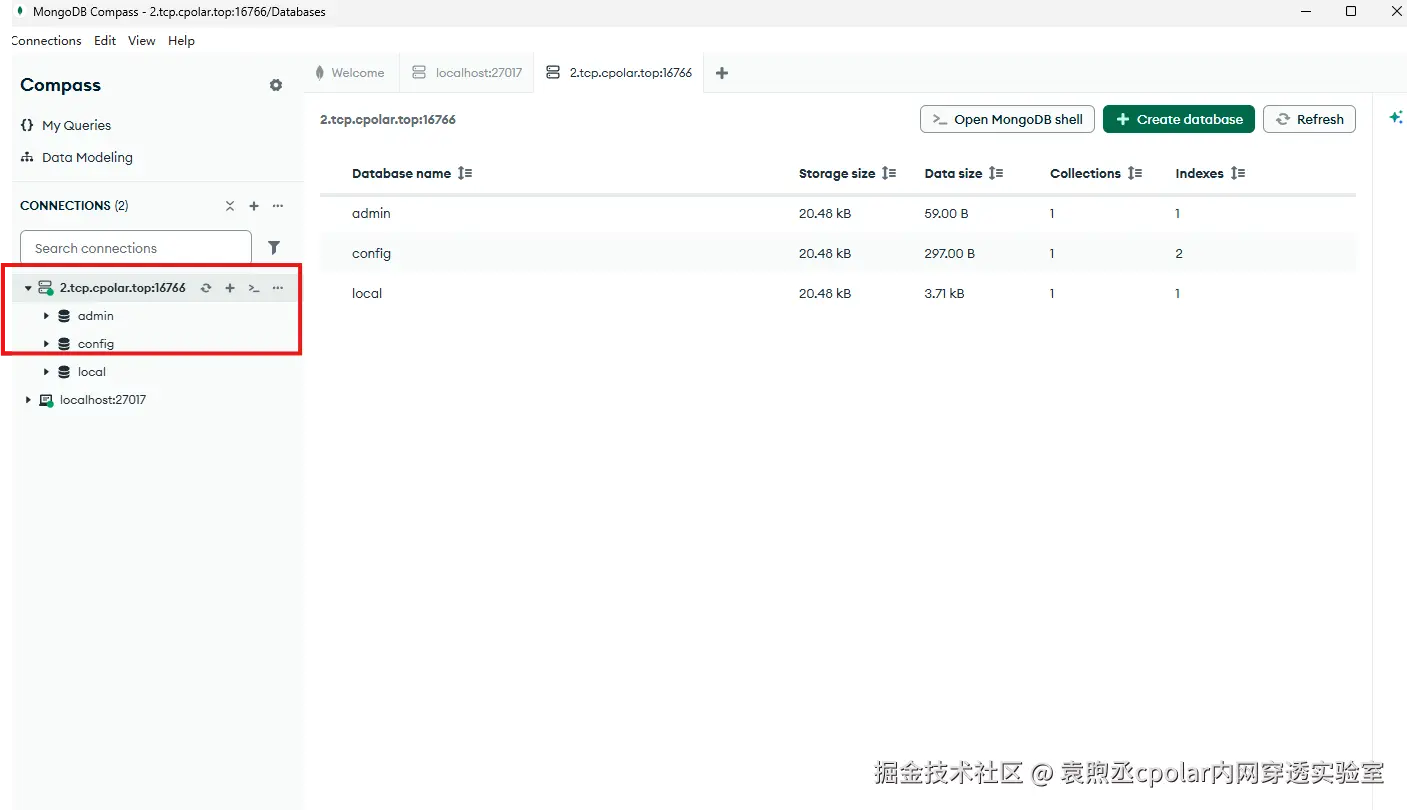Viewport: 1407px width, 810px height.
Task: Open the View menu
Action: click(142, 41)
